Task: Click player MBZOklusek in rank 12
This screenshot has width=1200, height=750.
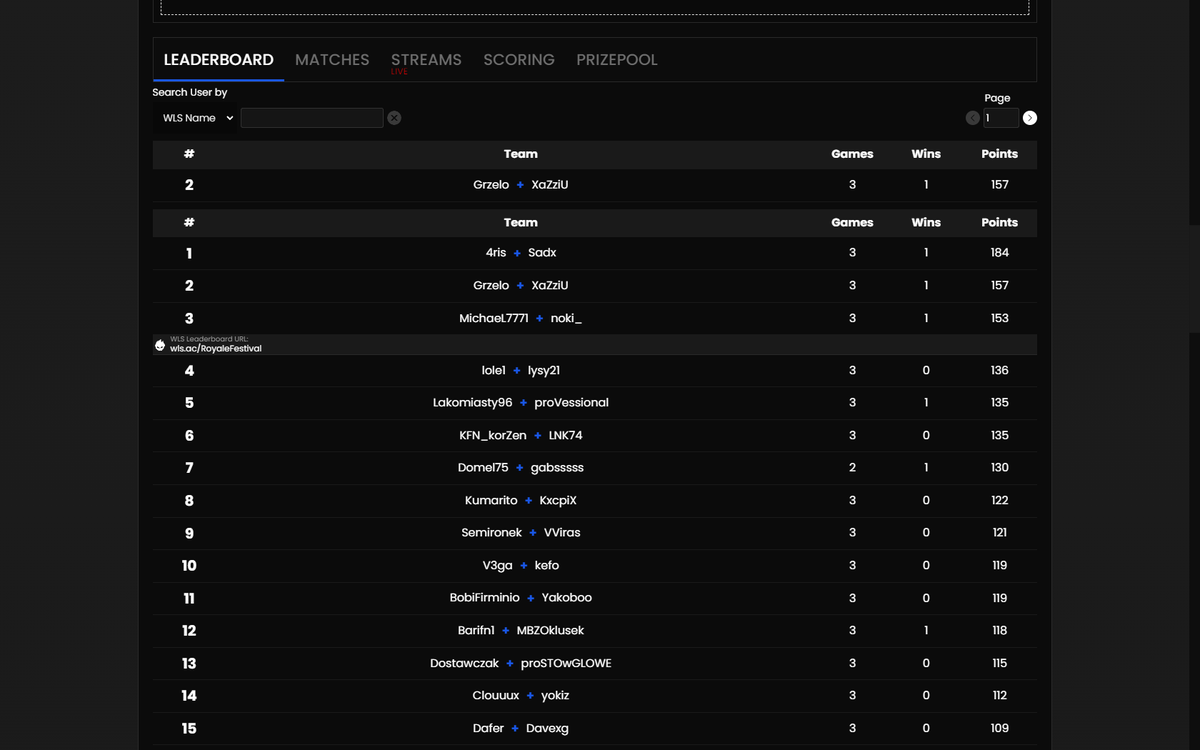Action: [x=550, y=631]
